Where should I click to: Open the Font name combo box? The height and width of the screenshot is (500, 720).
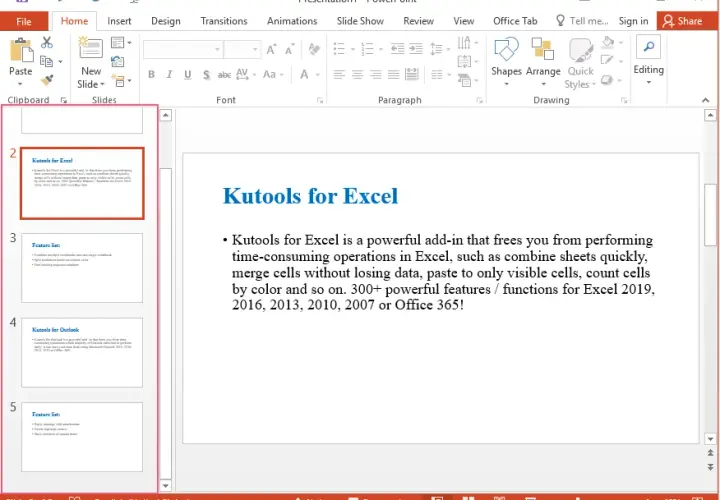point(183,49)
